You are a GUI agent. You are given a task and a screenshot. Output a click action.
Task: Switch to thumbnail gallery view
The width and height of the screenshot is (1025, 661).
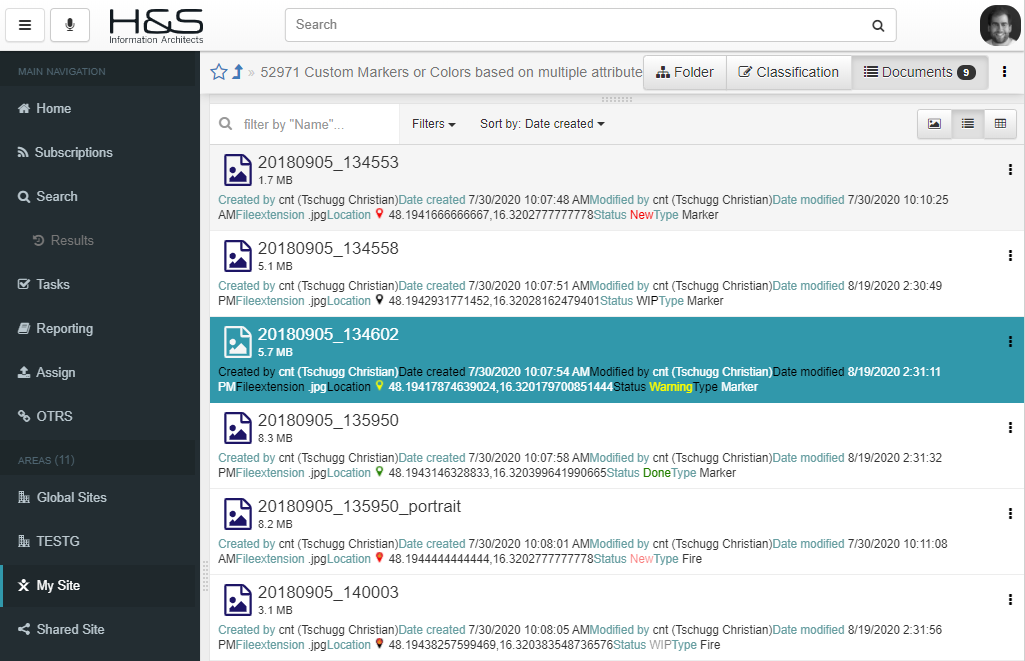(934, 124)
